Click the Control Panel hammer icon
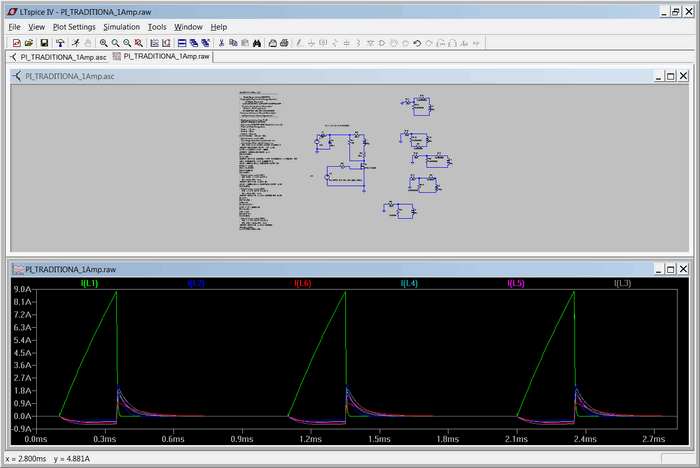 coord(60,43)
